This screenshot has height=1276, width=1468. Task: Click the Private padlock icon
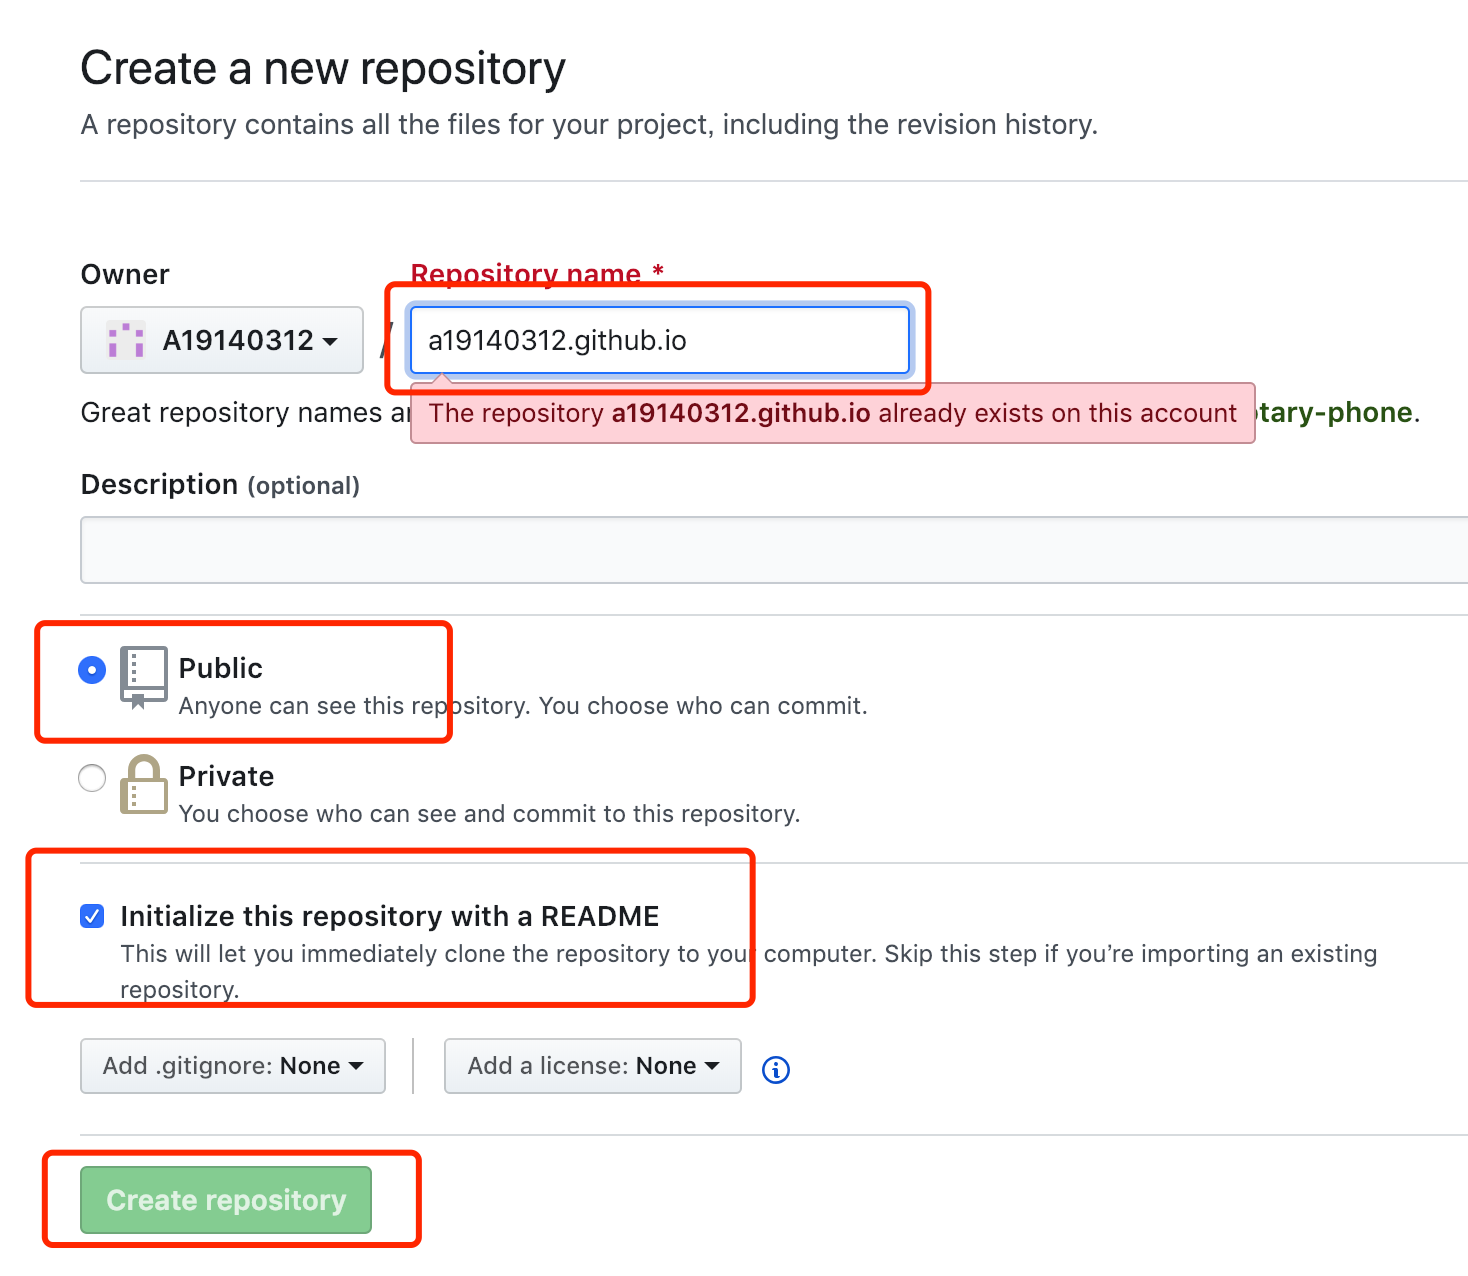143,785
